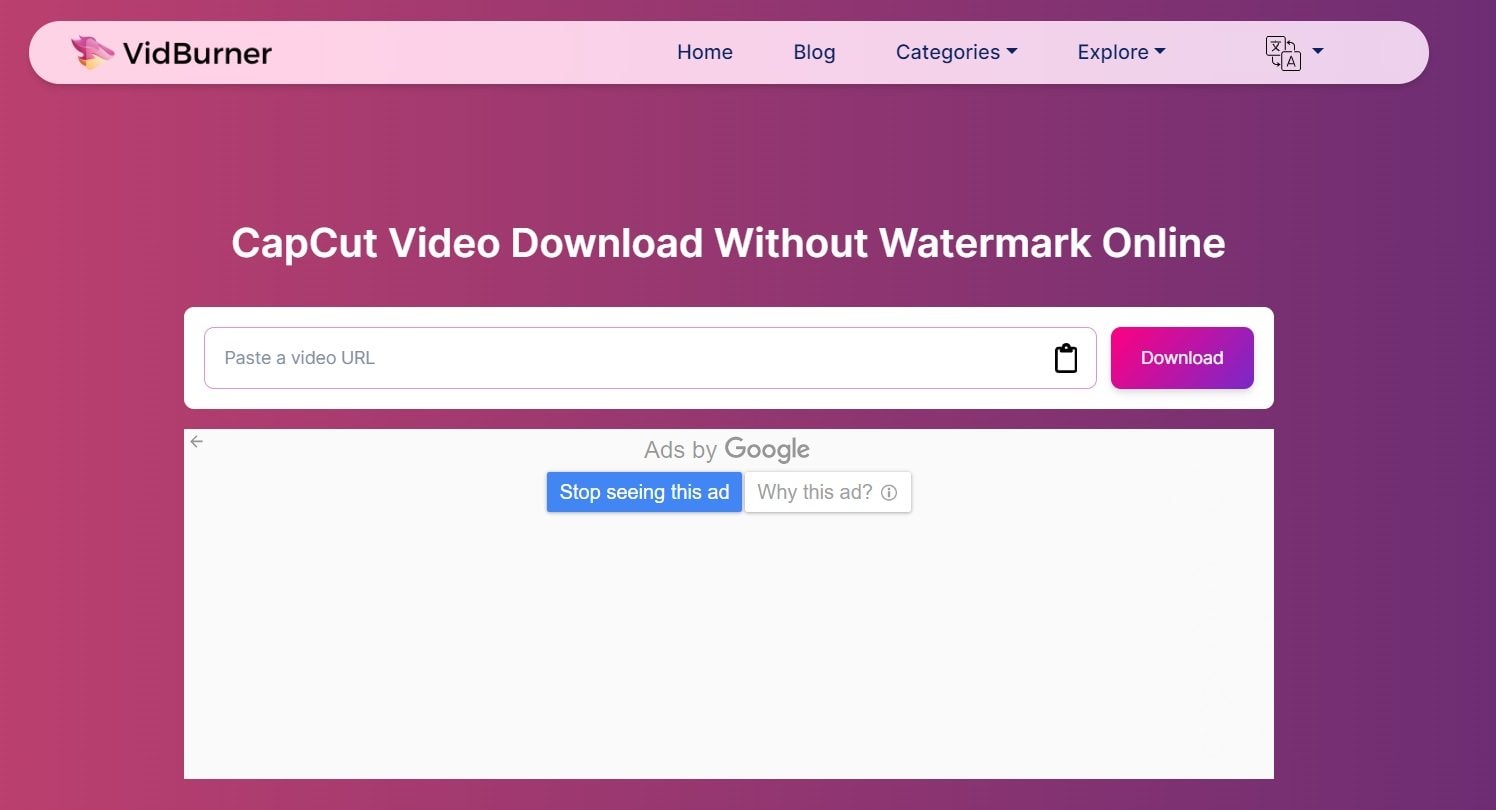Click the VidBurner bird logo icon
Image resolution: width=1496 pixels, height=810 pixels.
point(92,52)
